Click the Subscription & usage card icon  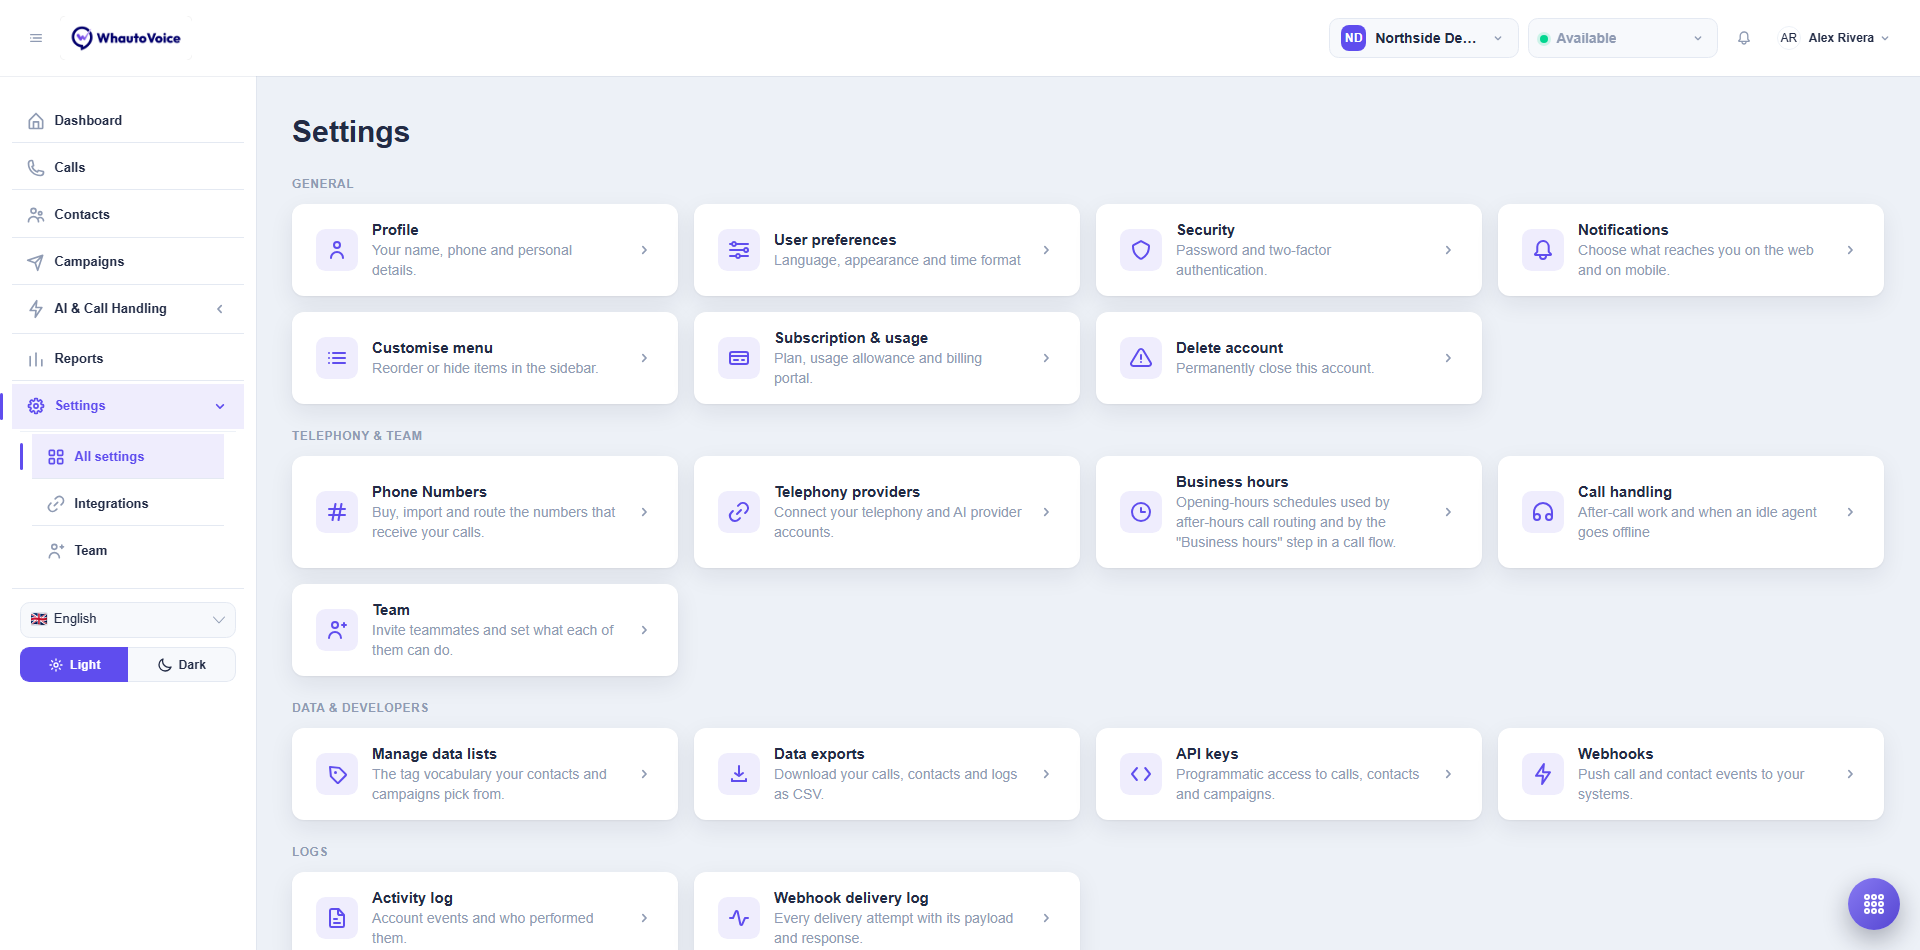point(739,358)
